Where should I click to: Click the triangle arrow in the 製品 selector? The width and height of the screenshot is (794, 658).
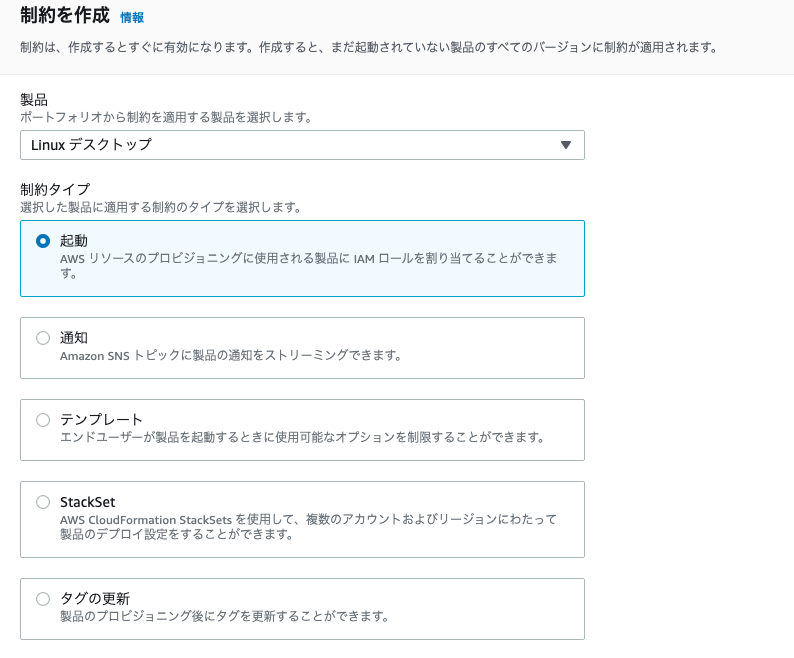pos(566,145)
